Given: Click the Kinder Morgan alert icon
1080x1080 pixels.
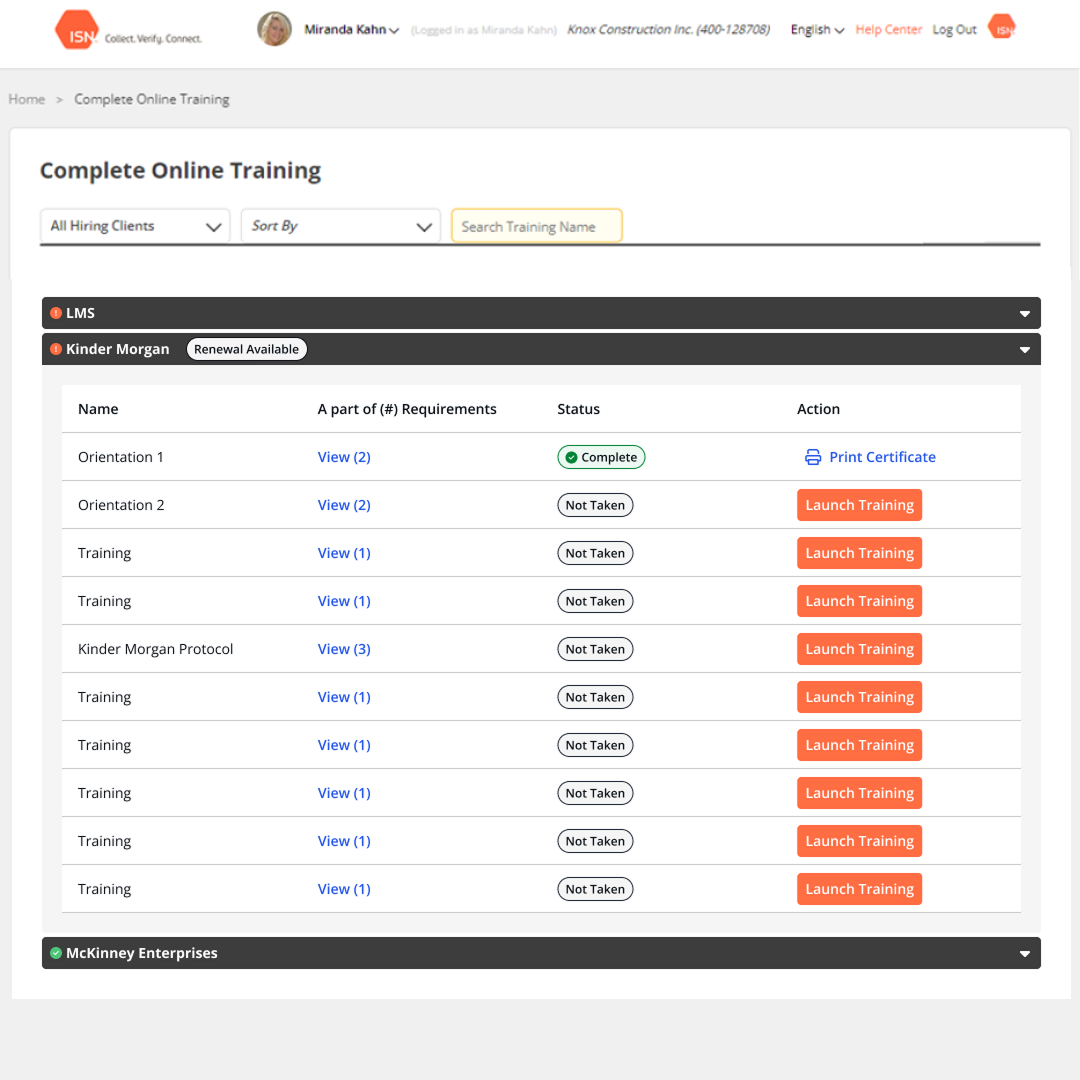Looking at the screenshot, I should point(56,349).
